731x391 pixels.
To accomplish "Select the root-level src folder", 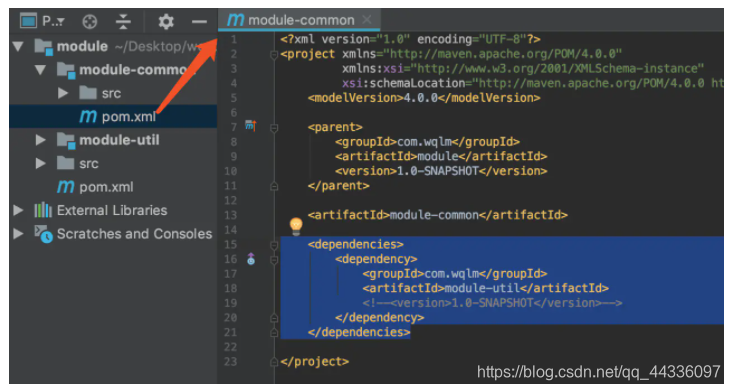I will 89,163.
